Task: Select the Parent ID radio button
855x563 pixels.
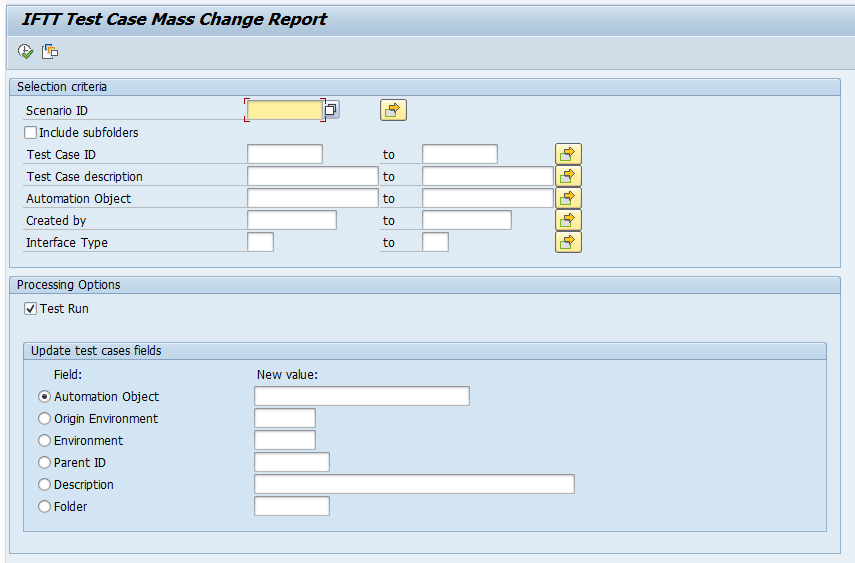Action: point(45,463)
